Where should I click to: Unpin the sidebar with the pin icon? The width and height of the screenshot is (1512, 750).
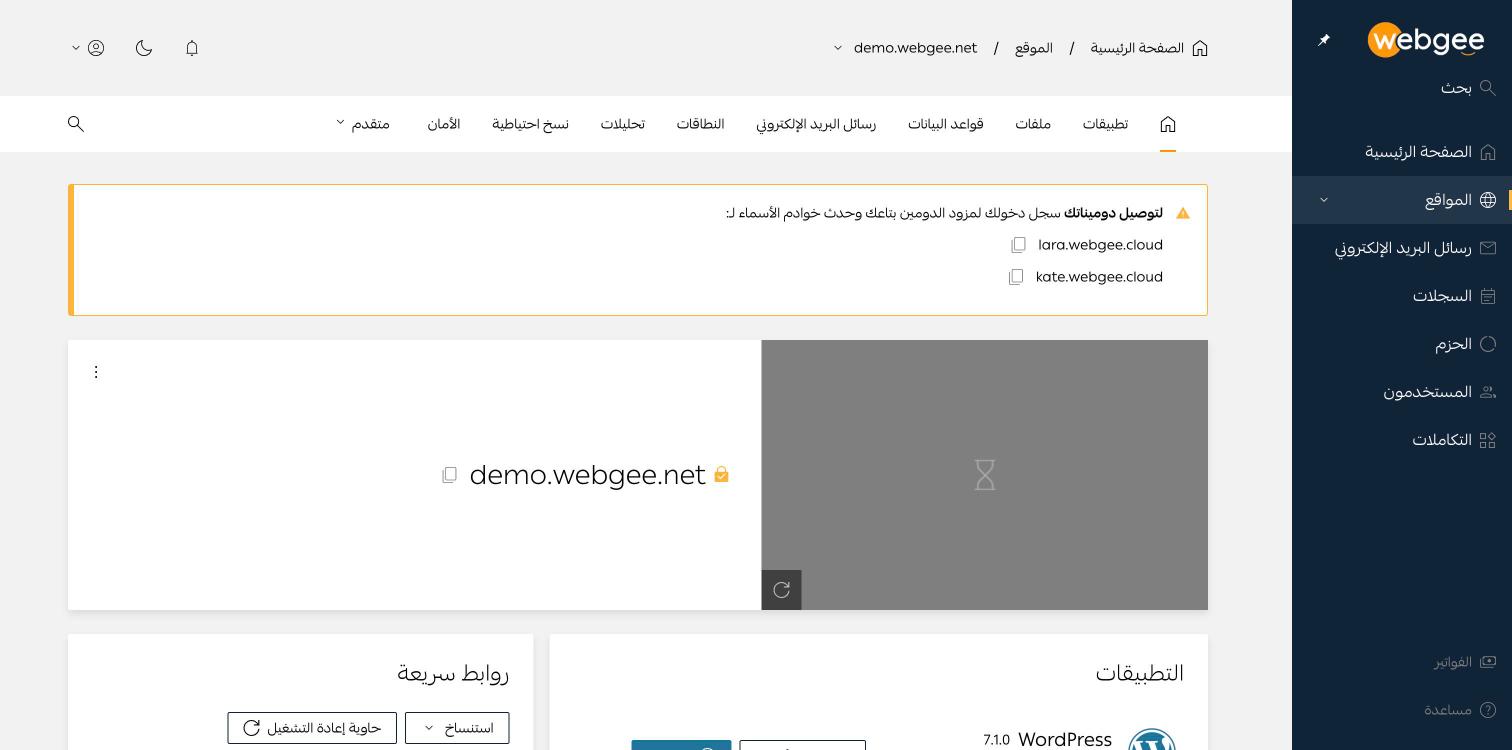[1324, 40]
